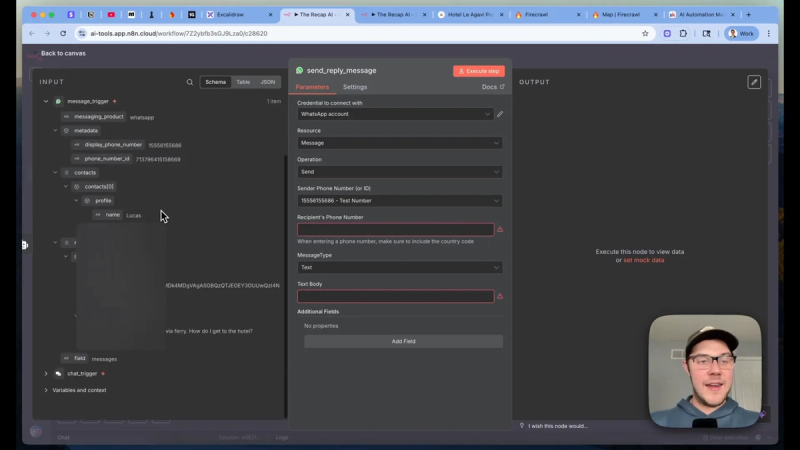Click the Text Body input field
800x450 pixels.
pos(395,296)
